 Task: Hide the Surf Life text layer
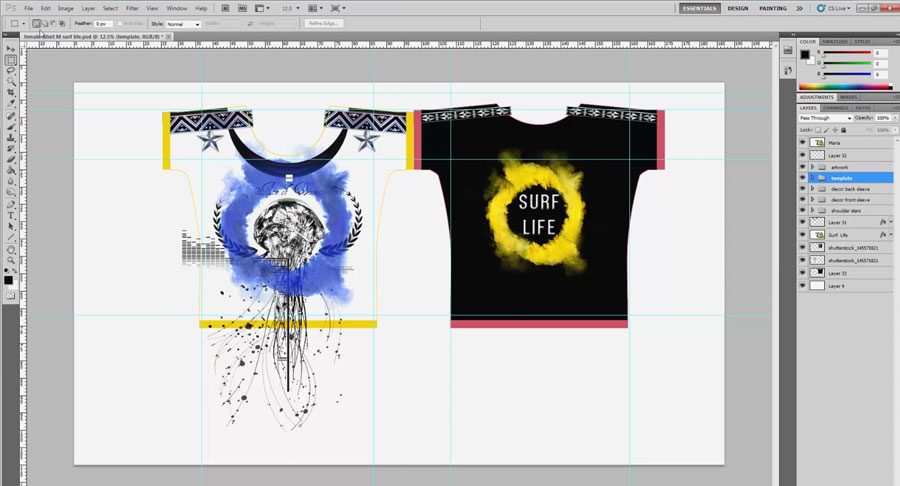tap(802, 235)
